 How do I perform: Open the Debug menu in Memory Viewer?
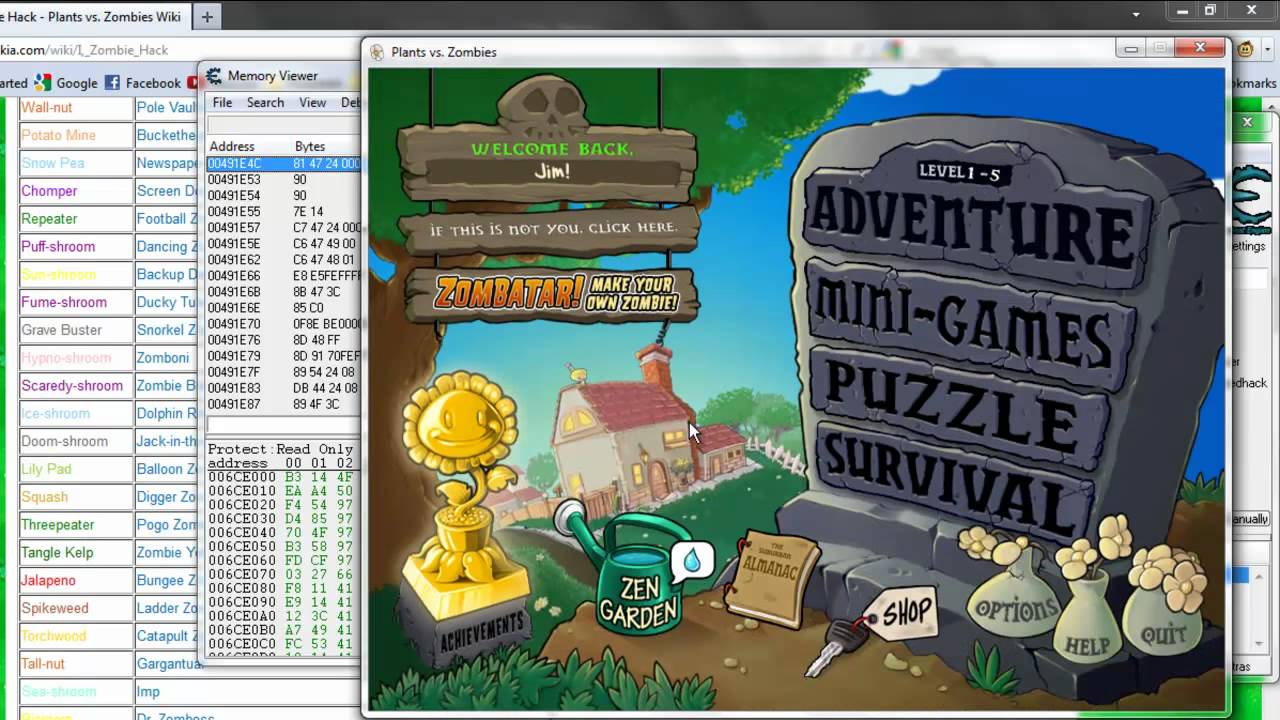pos(350,103)
